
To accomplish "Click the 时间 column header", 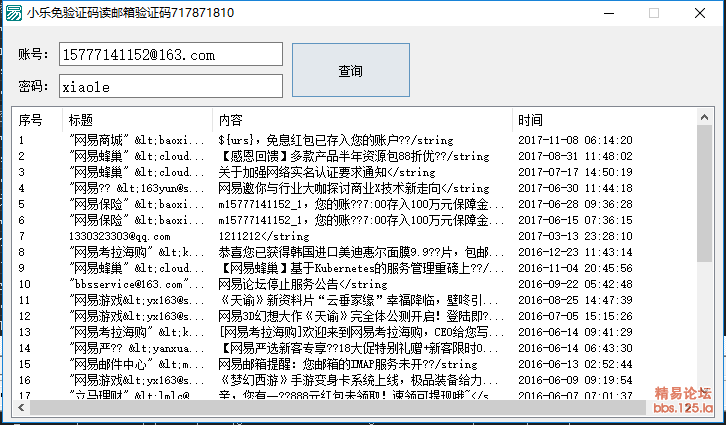I will click(598, 119).
